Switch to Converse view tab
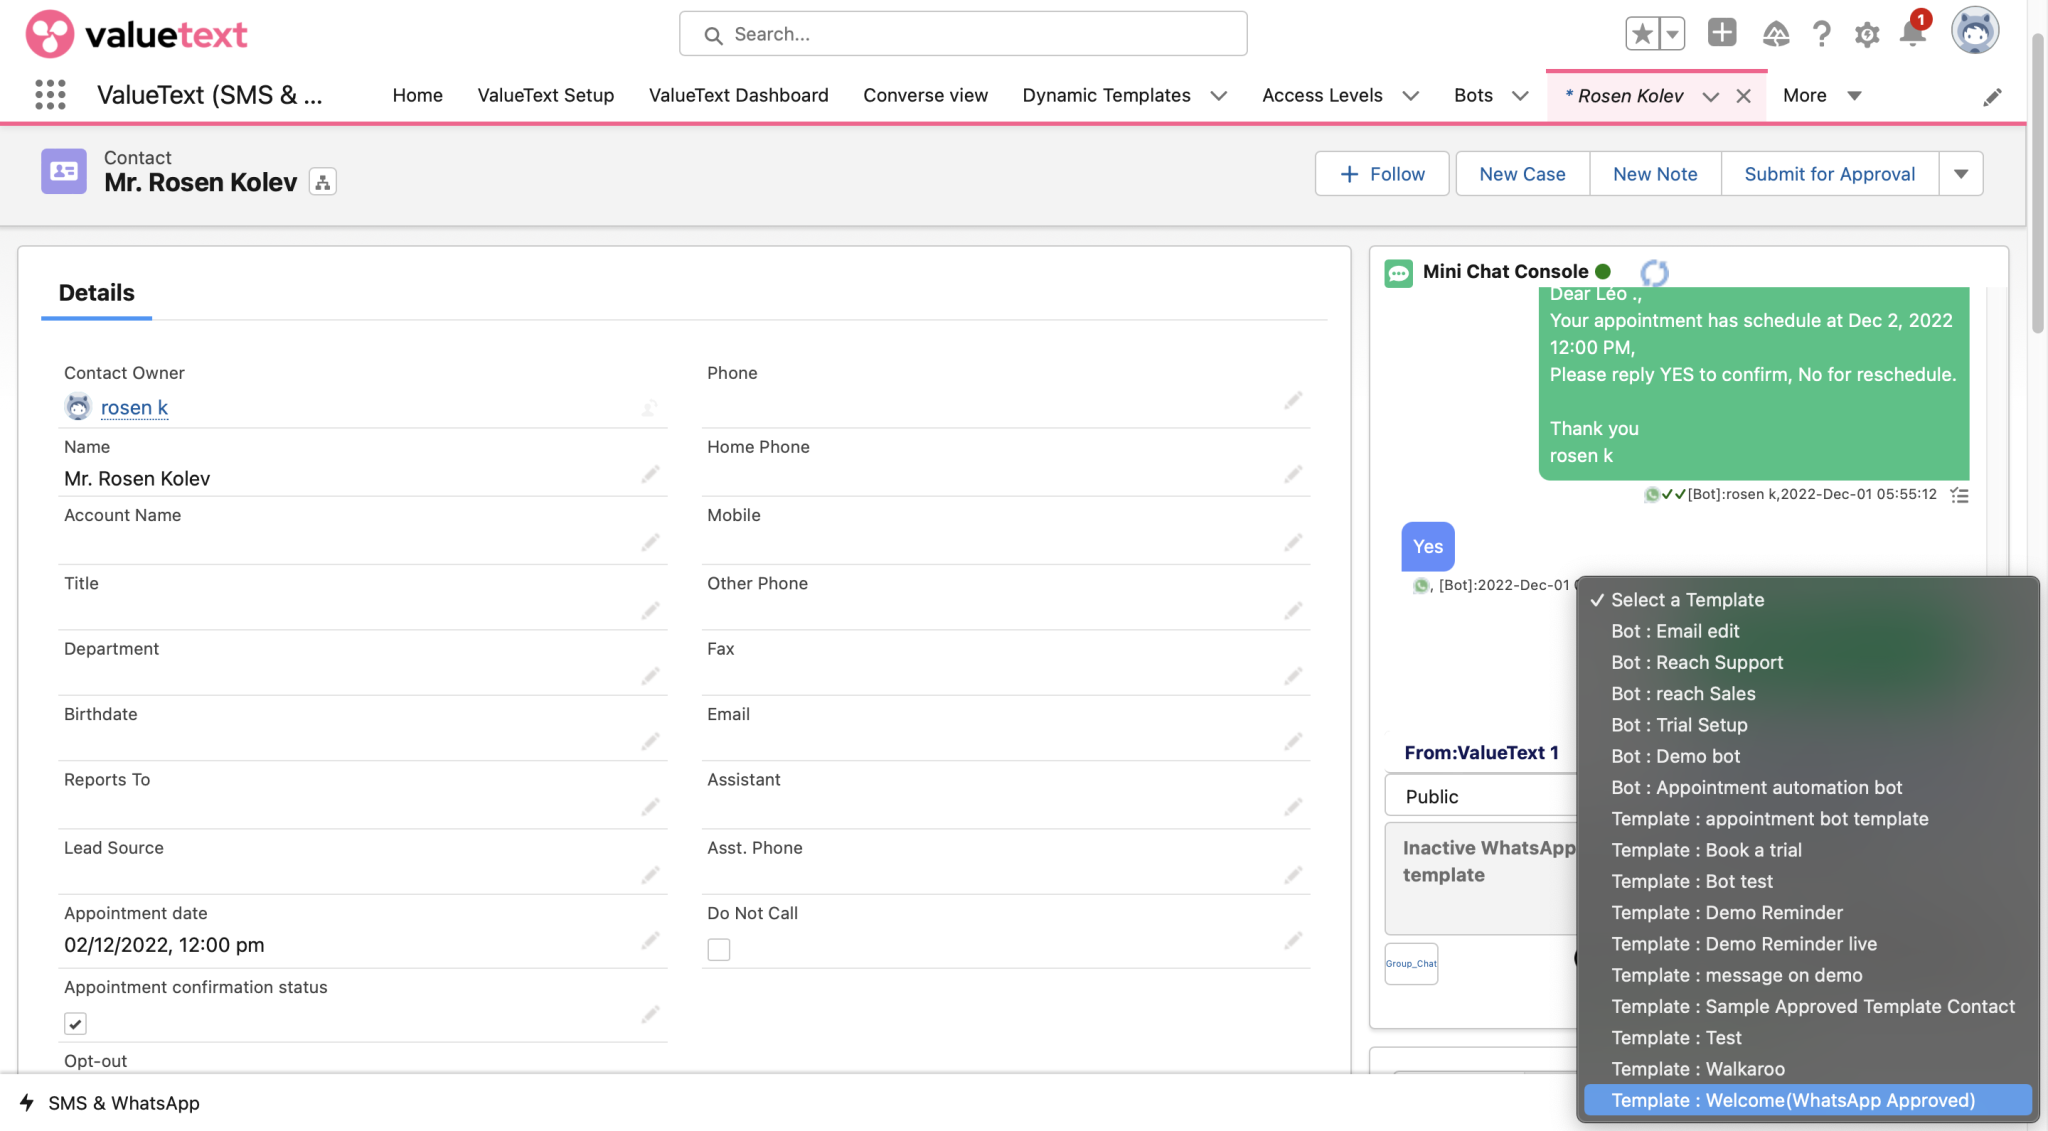2048x1131 pixels. [925, 95]
